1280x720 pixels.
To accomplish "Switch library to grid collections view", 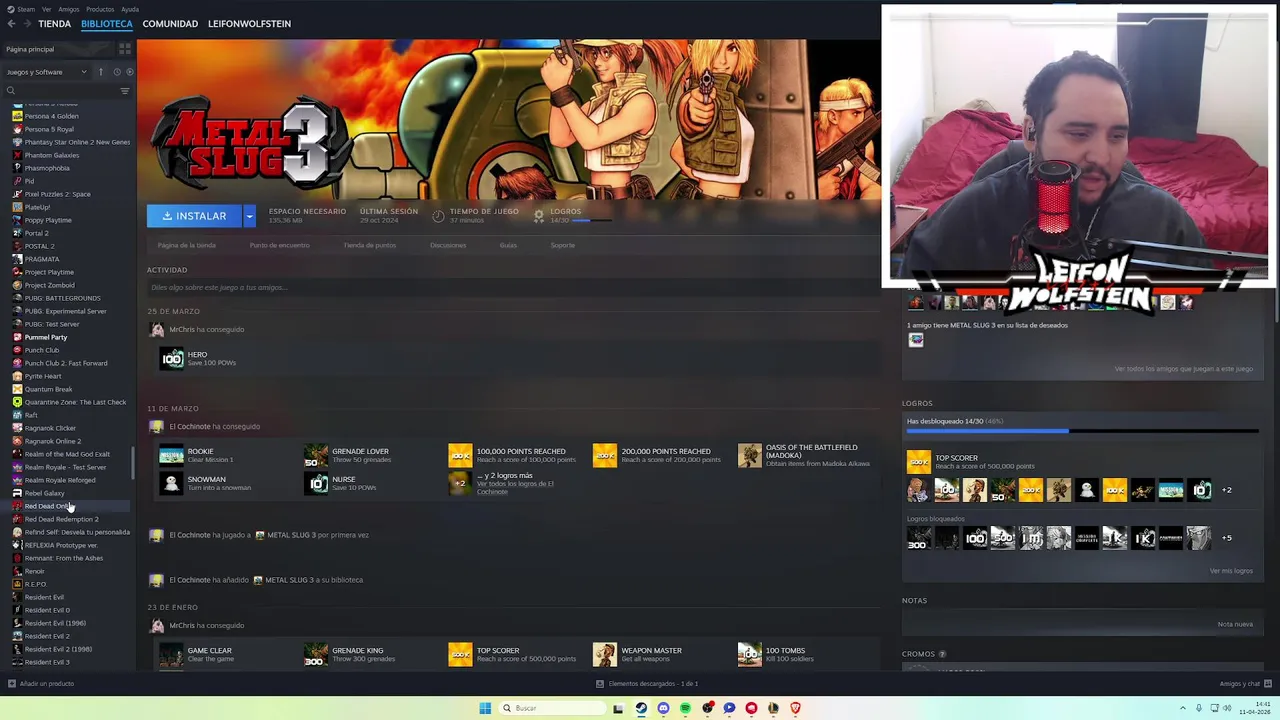I will click(x=125, y=48).
